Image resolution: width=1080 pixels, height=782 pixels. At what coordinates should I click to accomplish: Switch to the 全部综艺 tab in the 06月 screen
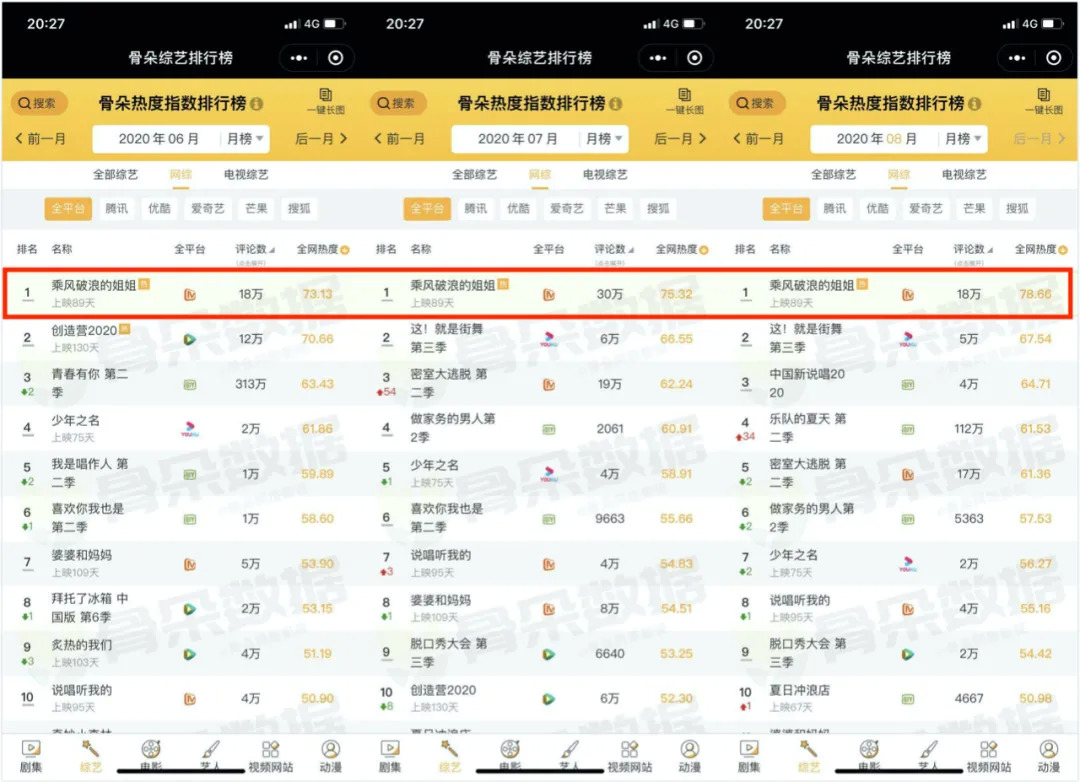pos(116,175)
